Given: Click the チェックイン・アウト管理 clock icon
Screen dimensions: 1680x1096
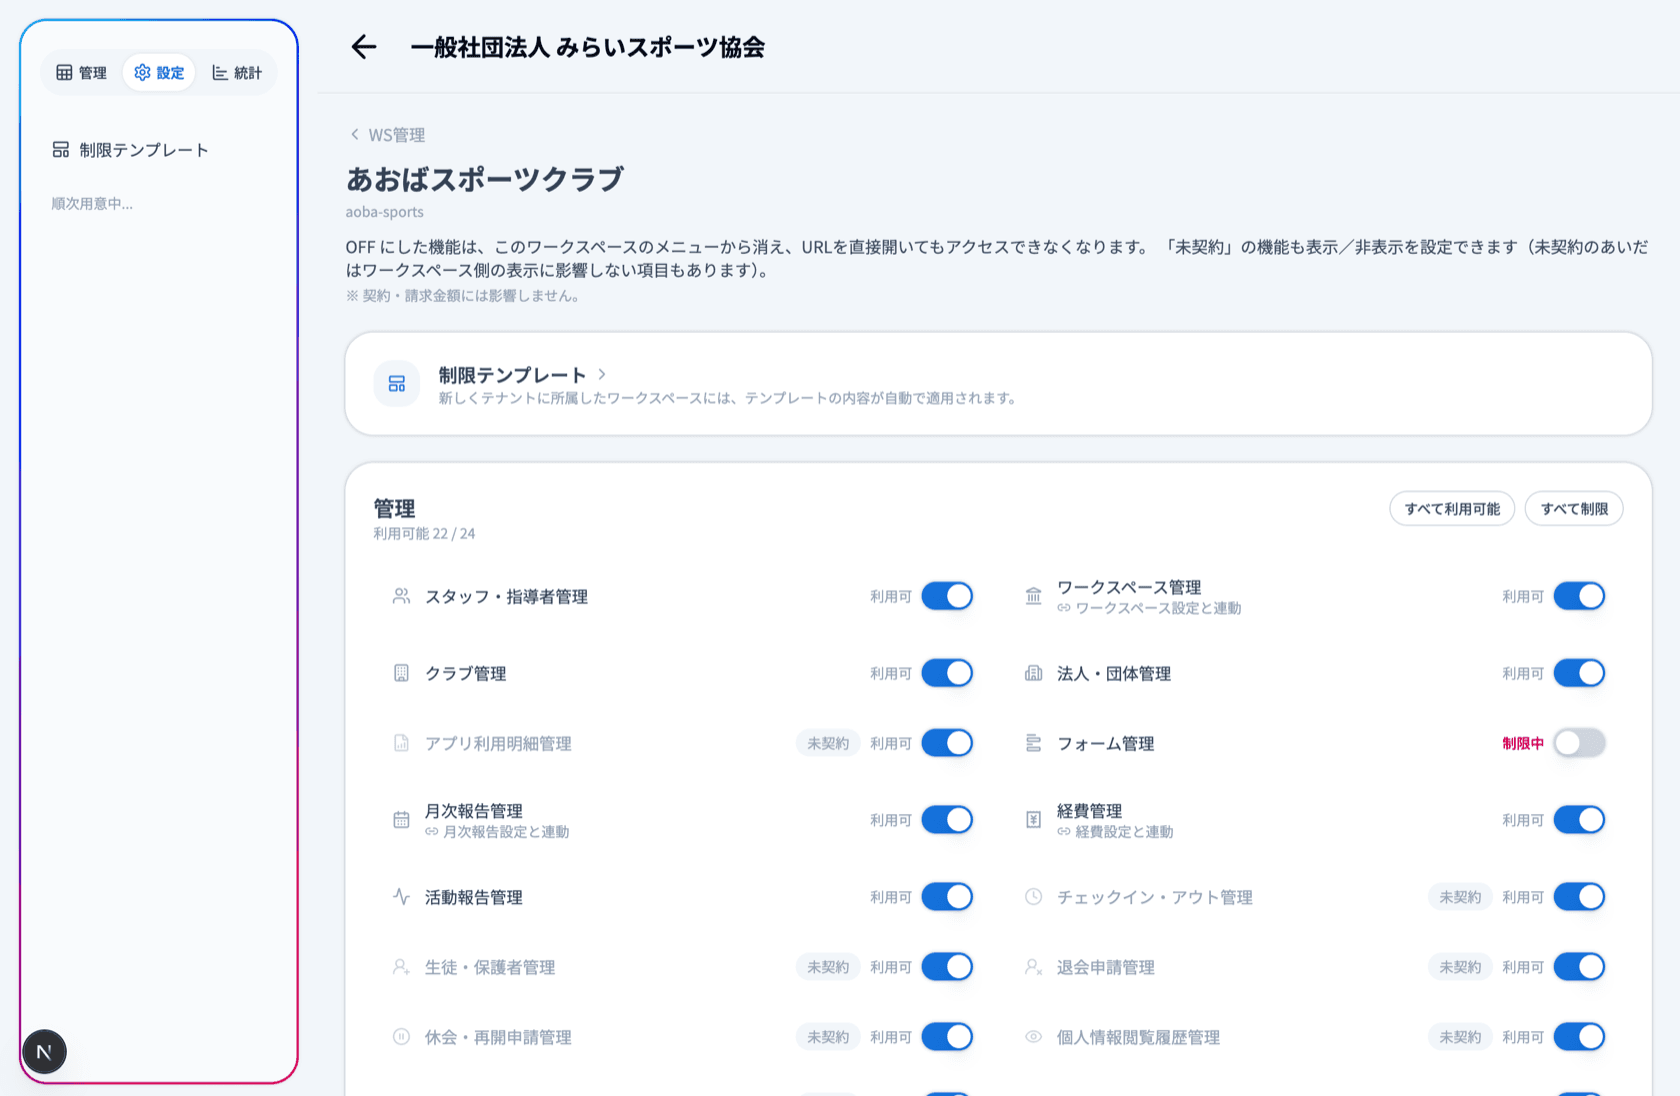Looking at the screenshot, I should [x=1033, y=897].
